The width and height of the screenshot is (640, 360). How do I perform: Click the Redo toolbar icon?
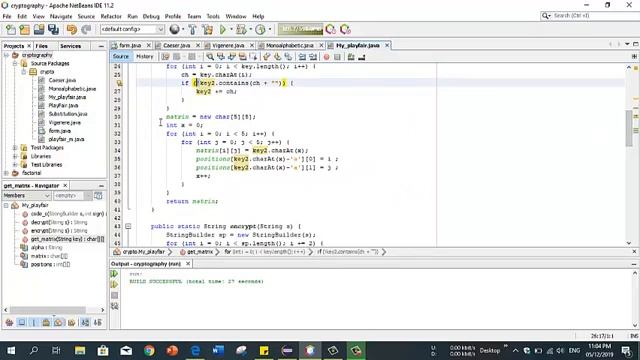[86, 29]
